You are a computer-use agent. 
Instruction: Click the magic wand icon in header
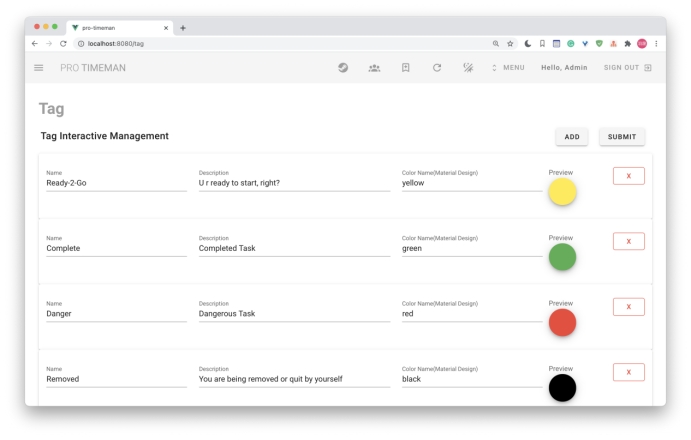[x=468, y=67]
